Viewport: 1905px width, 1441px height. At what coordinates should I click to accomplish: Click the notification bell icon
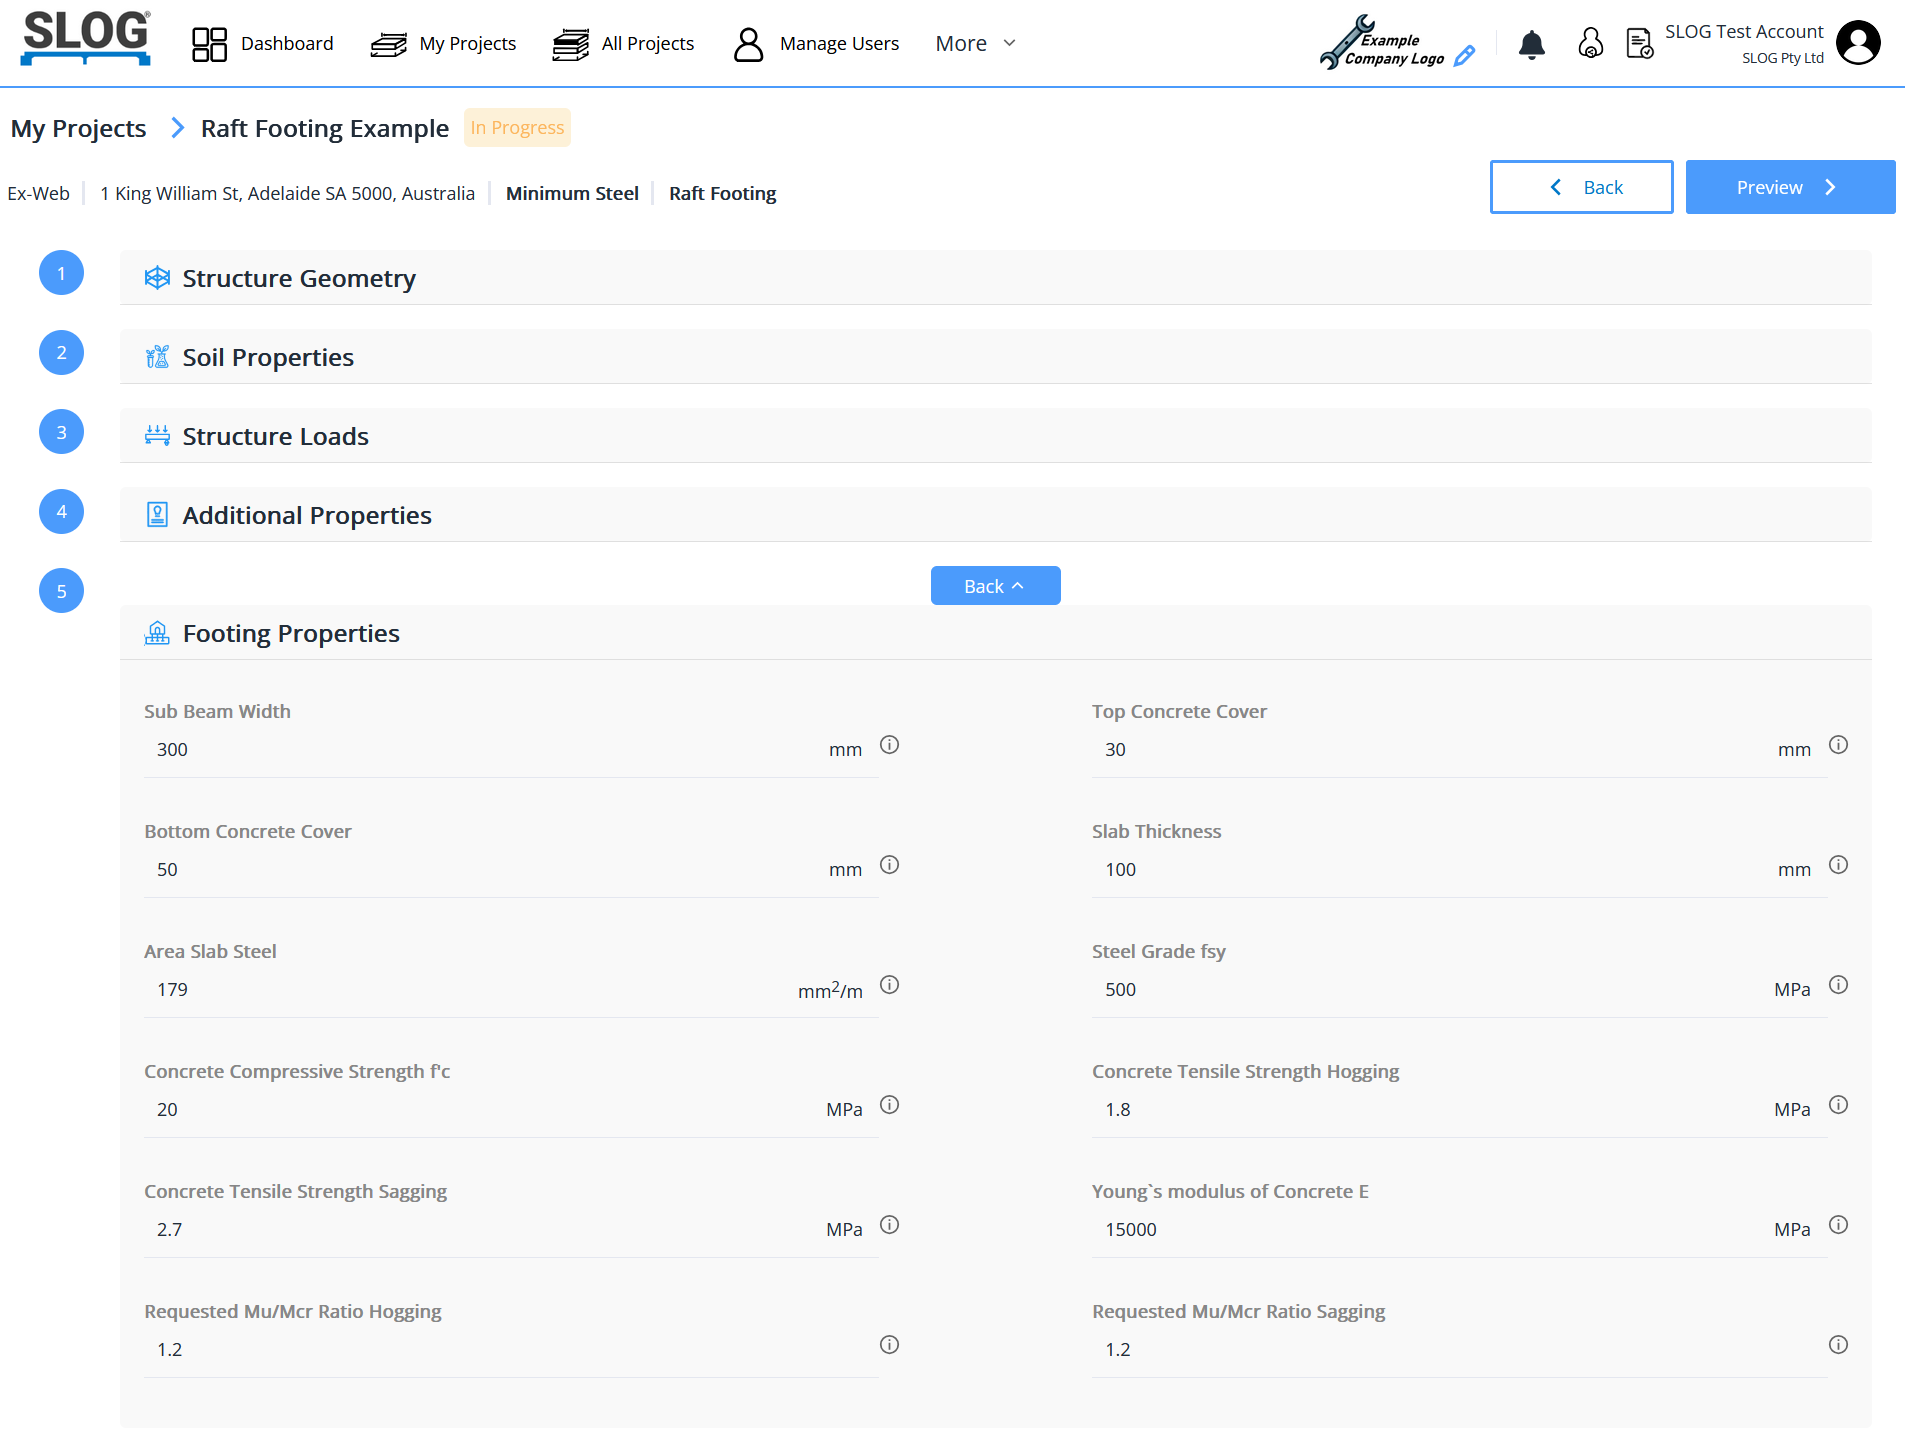click(x=1531, y=44)
